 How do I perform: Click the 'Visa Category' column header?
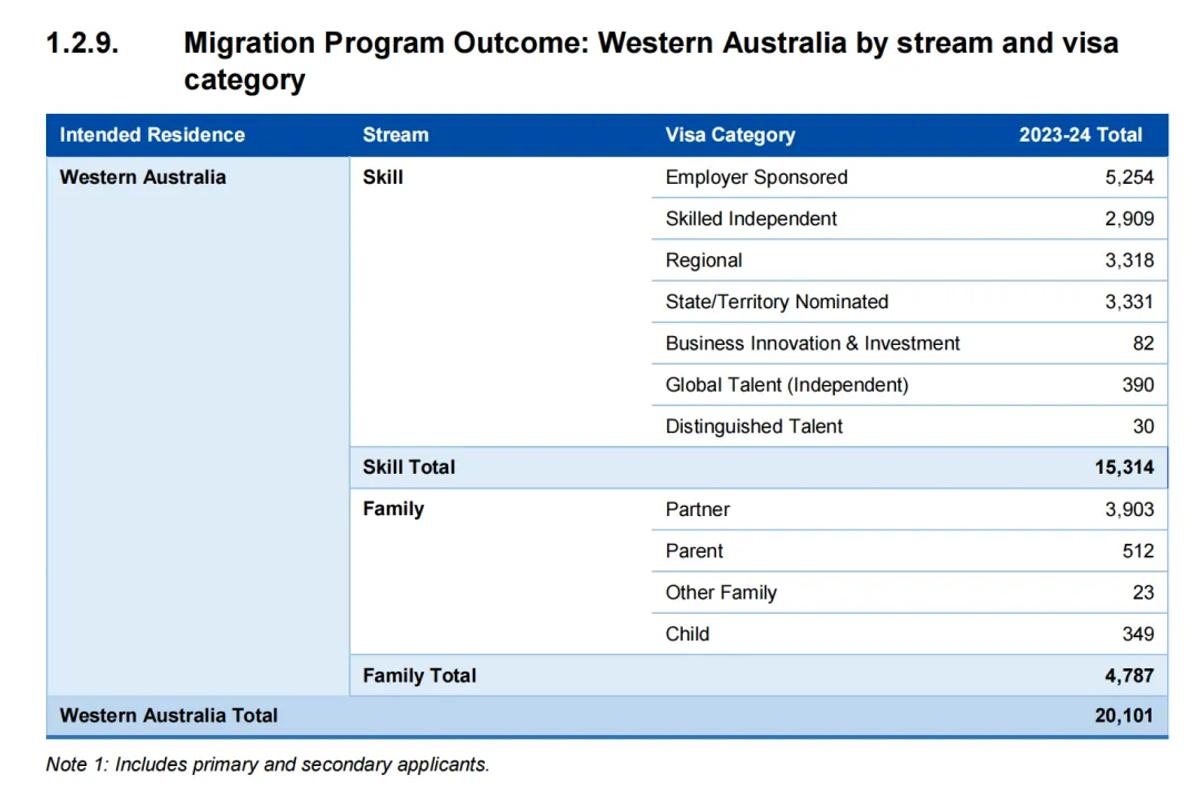pos(730,135)
